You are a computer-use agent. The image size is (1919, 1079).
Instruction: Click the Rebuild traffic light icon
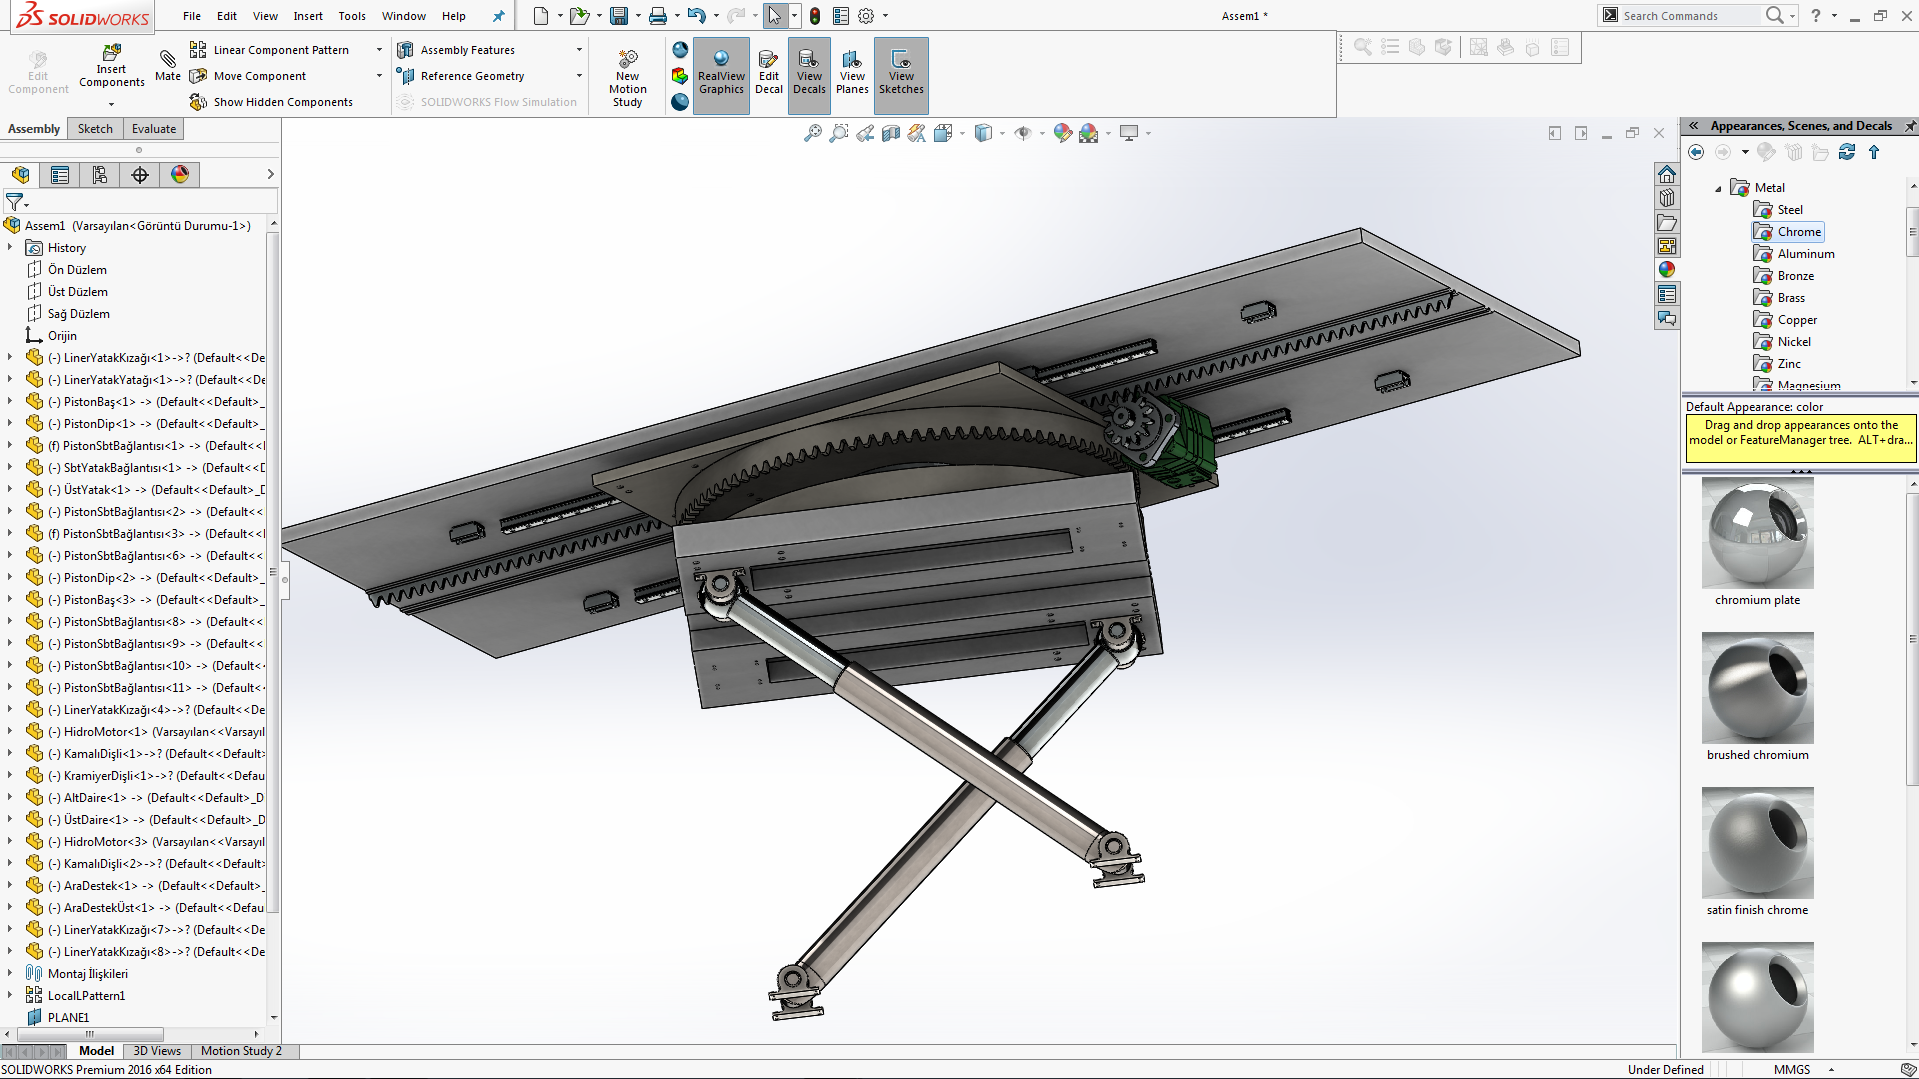coord(815,16)
